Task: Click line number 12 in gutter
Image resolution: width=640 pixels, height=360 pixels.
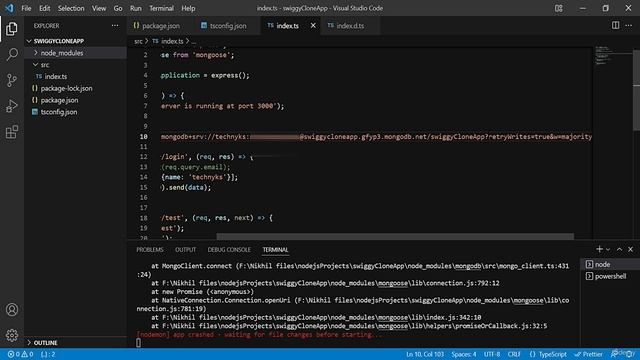Action: pos(143,157)
